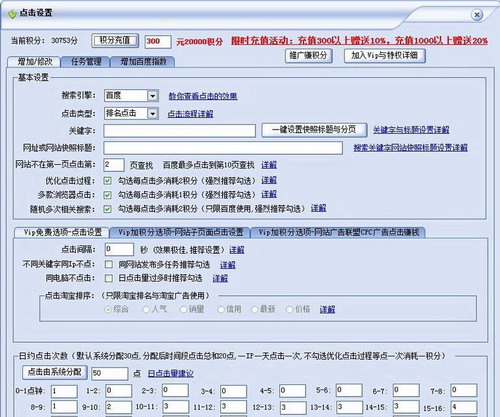Click the 8-9 hour clicks field
Image resolution: width=500 pixels, height=417 pixels.
[x=64, y=407]
